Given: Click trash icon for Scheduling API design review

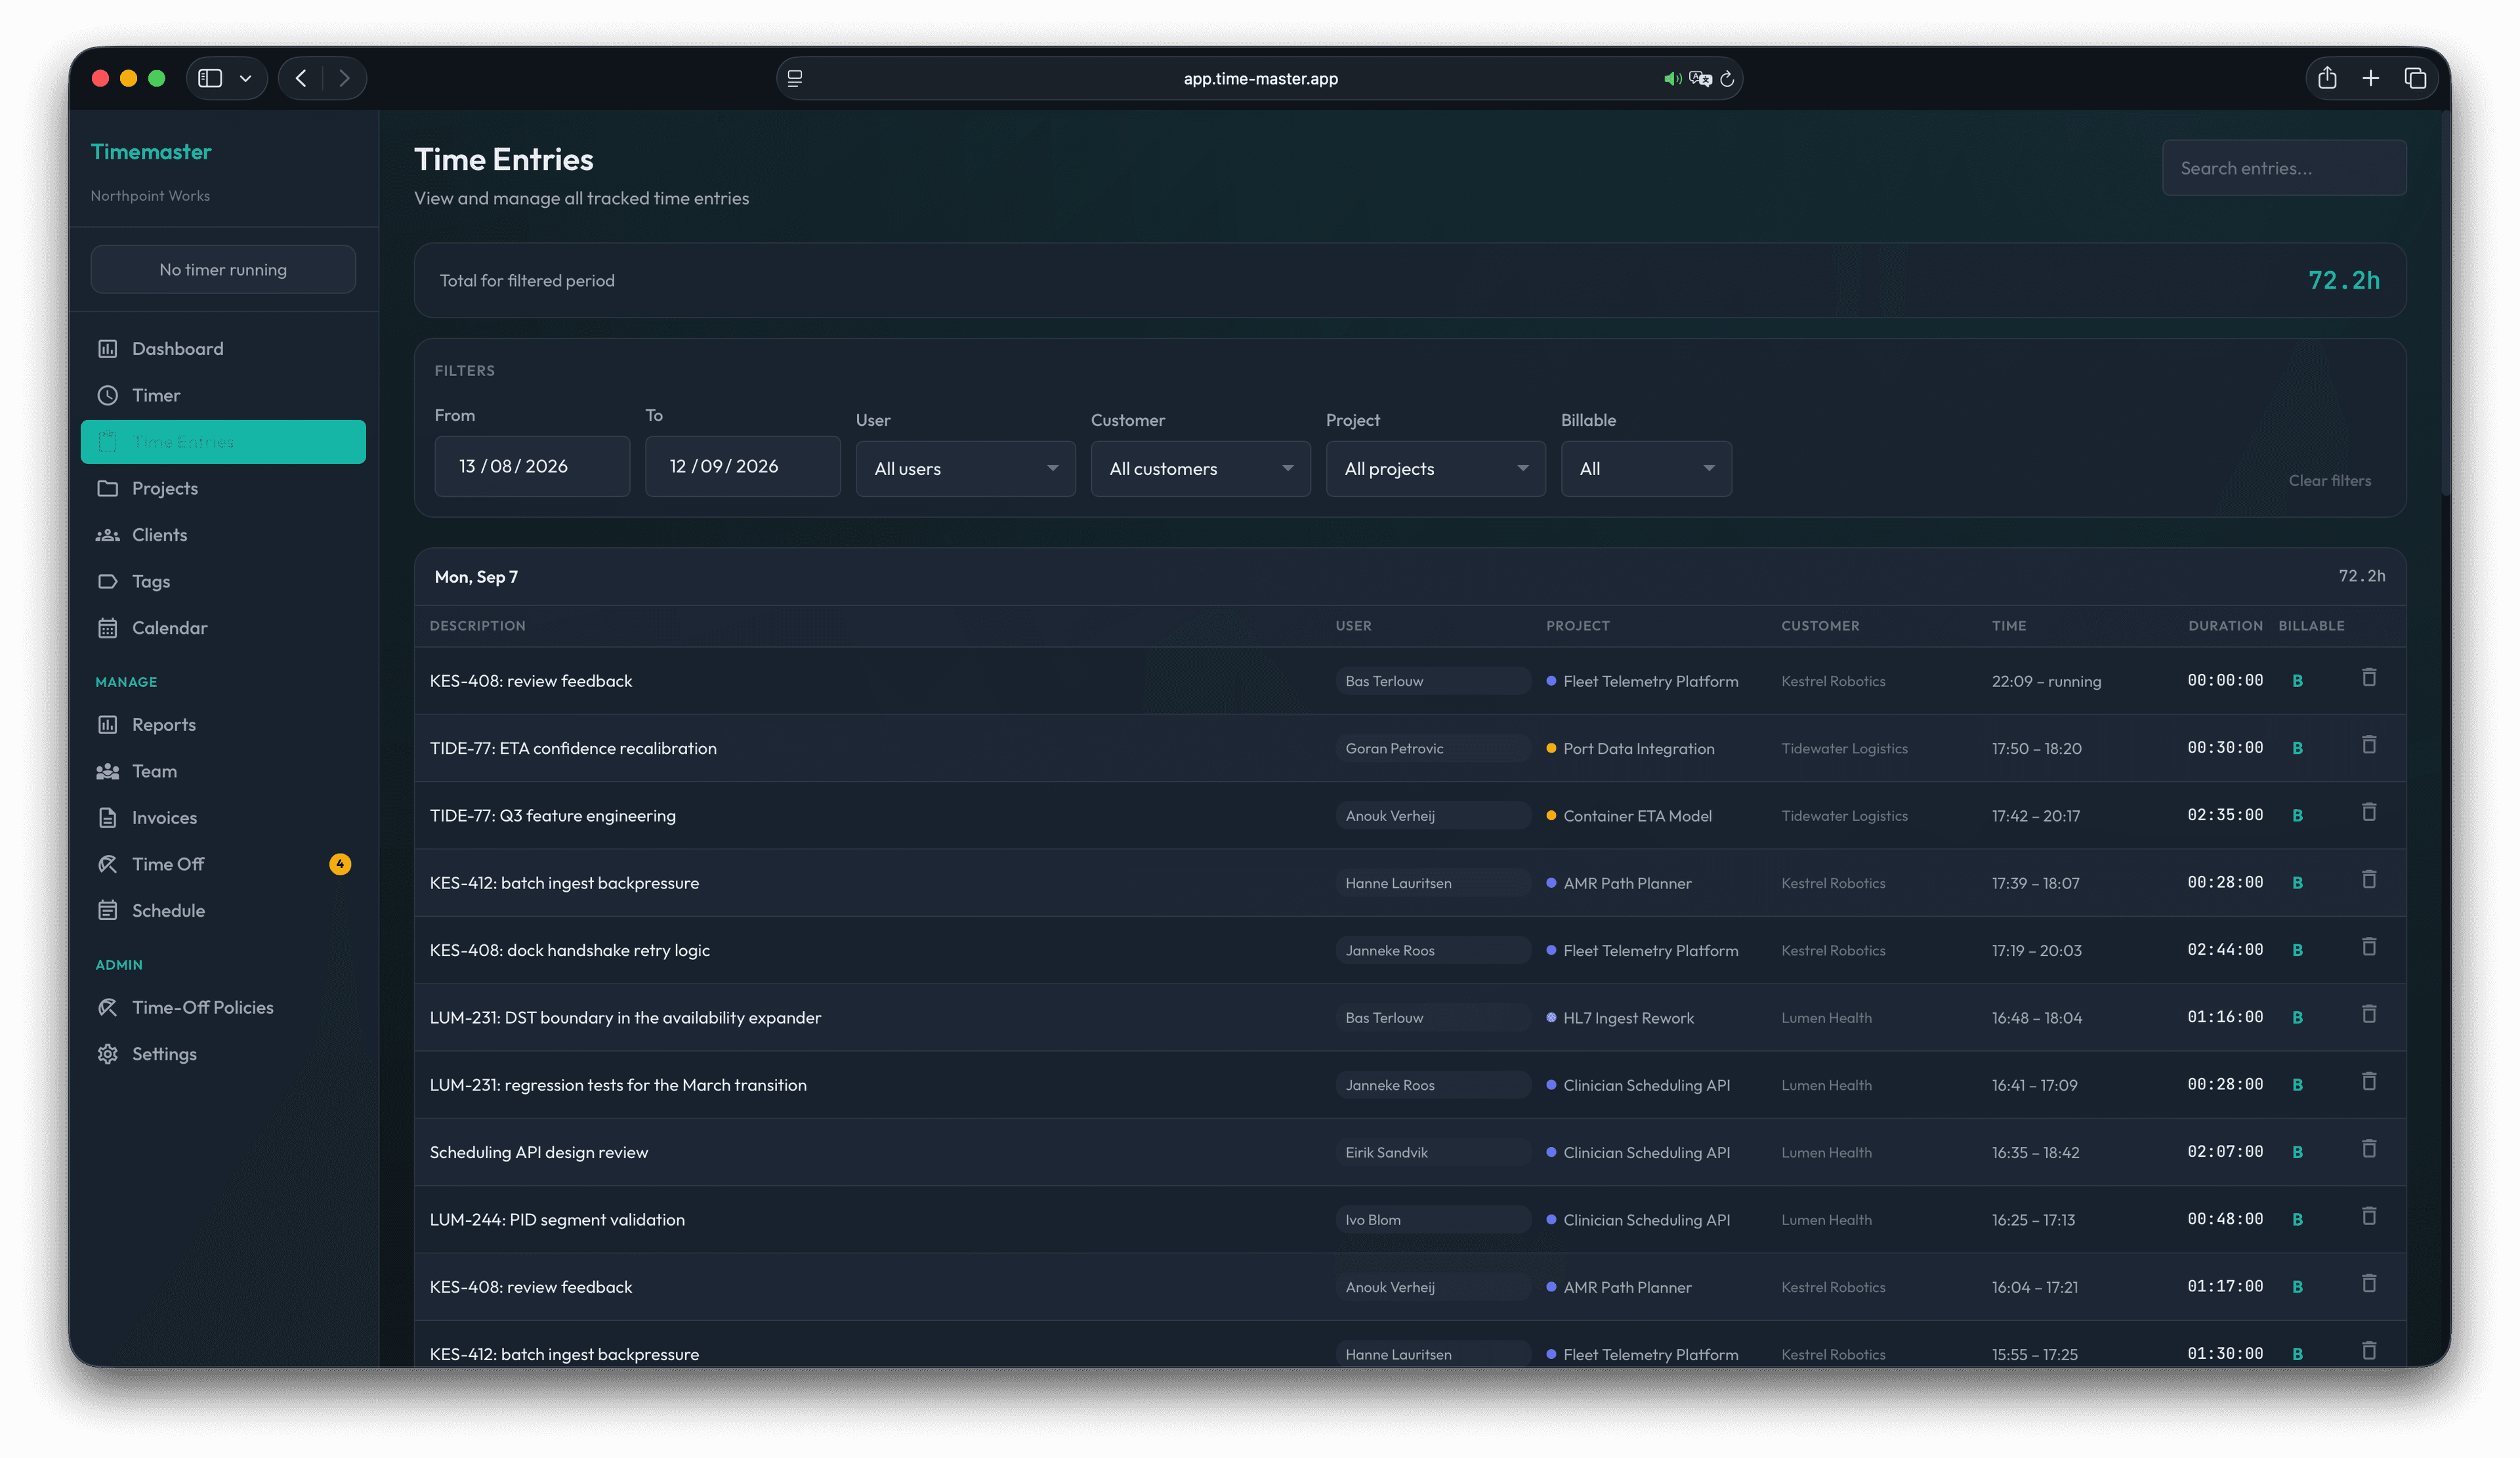Looking at the screenshot, I should [2368, 1150].
